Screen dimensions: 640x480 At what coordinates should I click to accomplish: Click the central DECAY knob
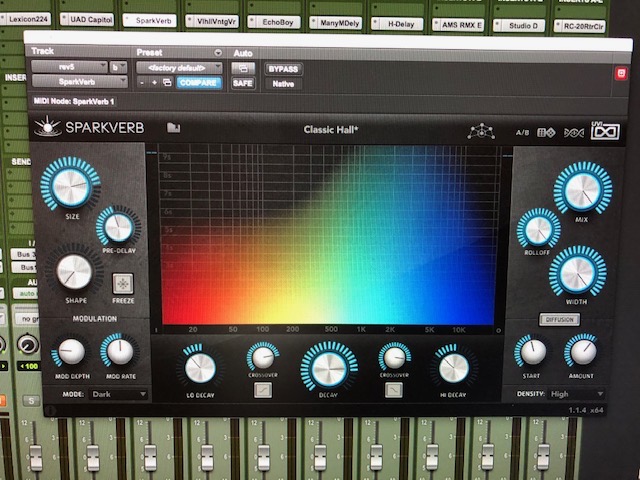pos(329,367)
